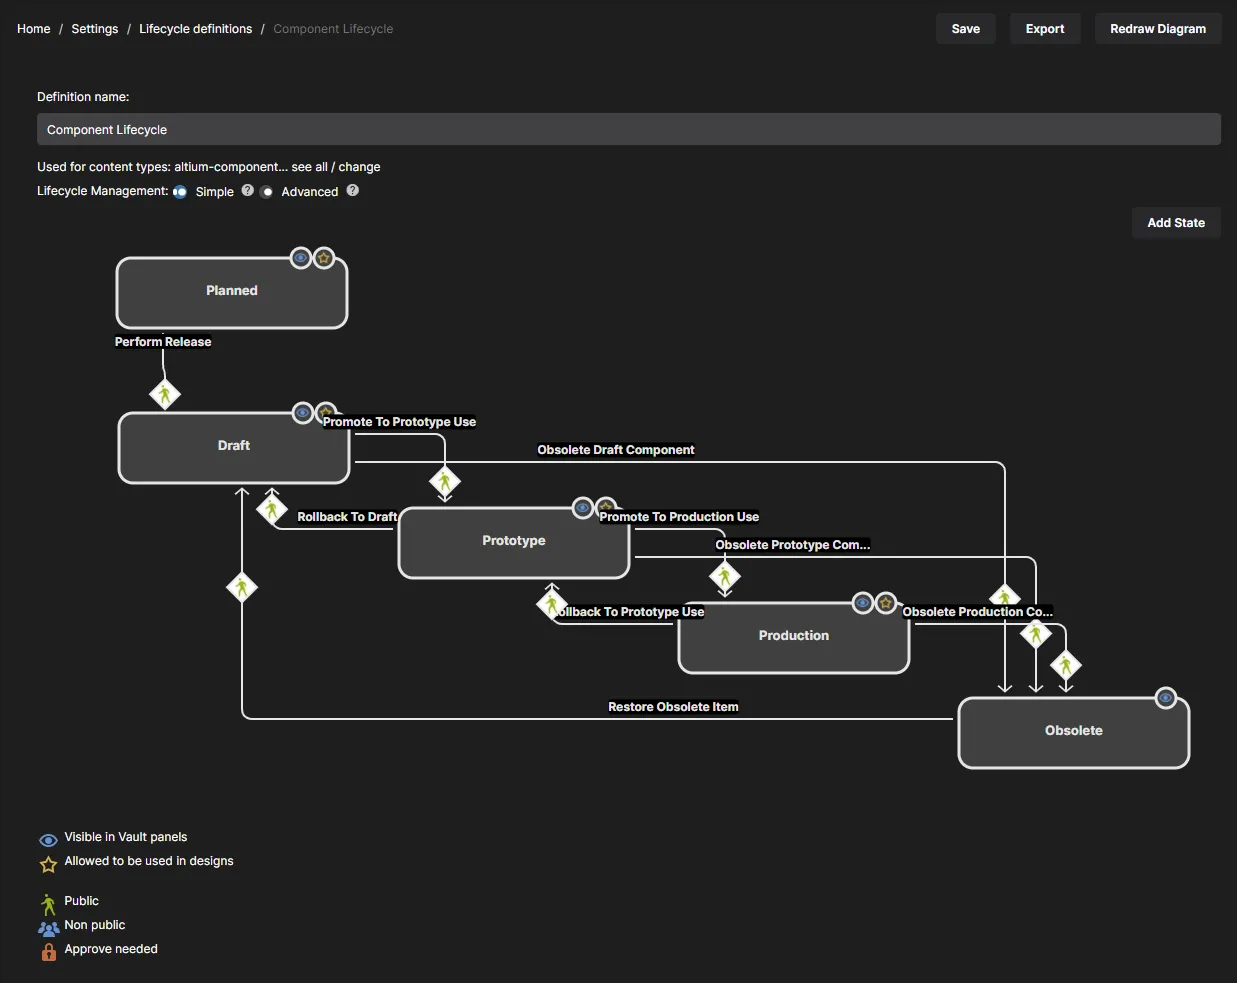Click the help icon beside Simple

point(248,190)
